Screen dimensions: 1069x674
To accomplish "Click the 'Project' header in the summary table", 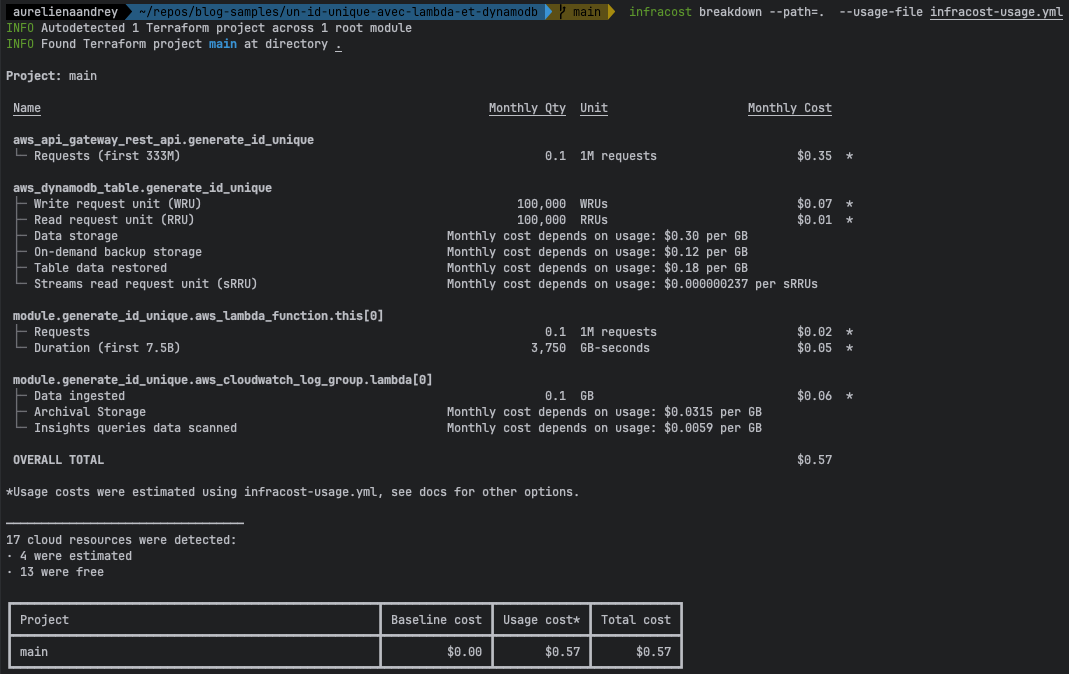I will pos(44,619).
